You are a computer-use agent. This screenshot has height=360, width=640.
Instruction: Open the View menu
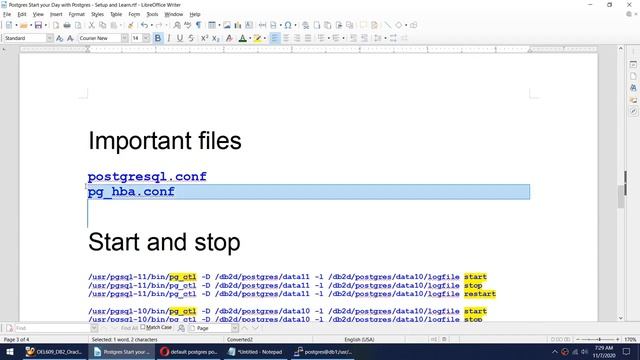click(38, 14)
